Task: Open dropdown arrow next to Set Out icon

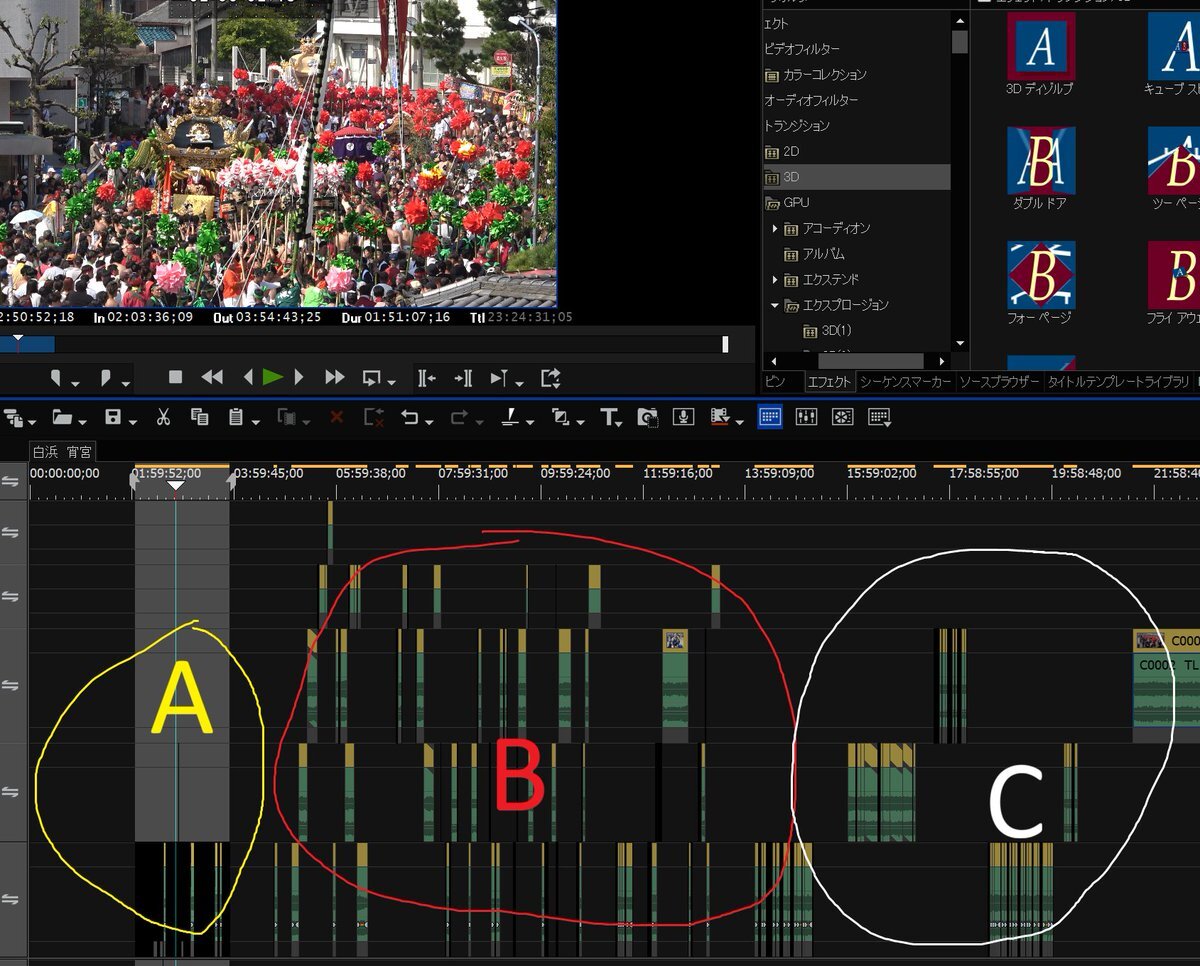Action: click(126, 383)
